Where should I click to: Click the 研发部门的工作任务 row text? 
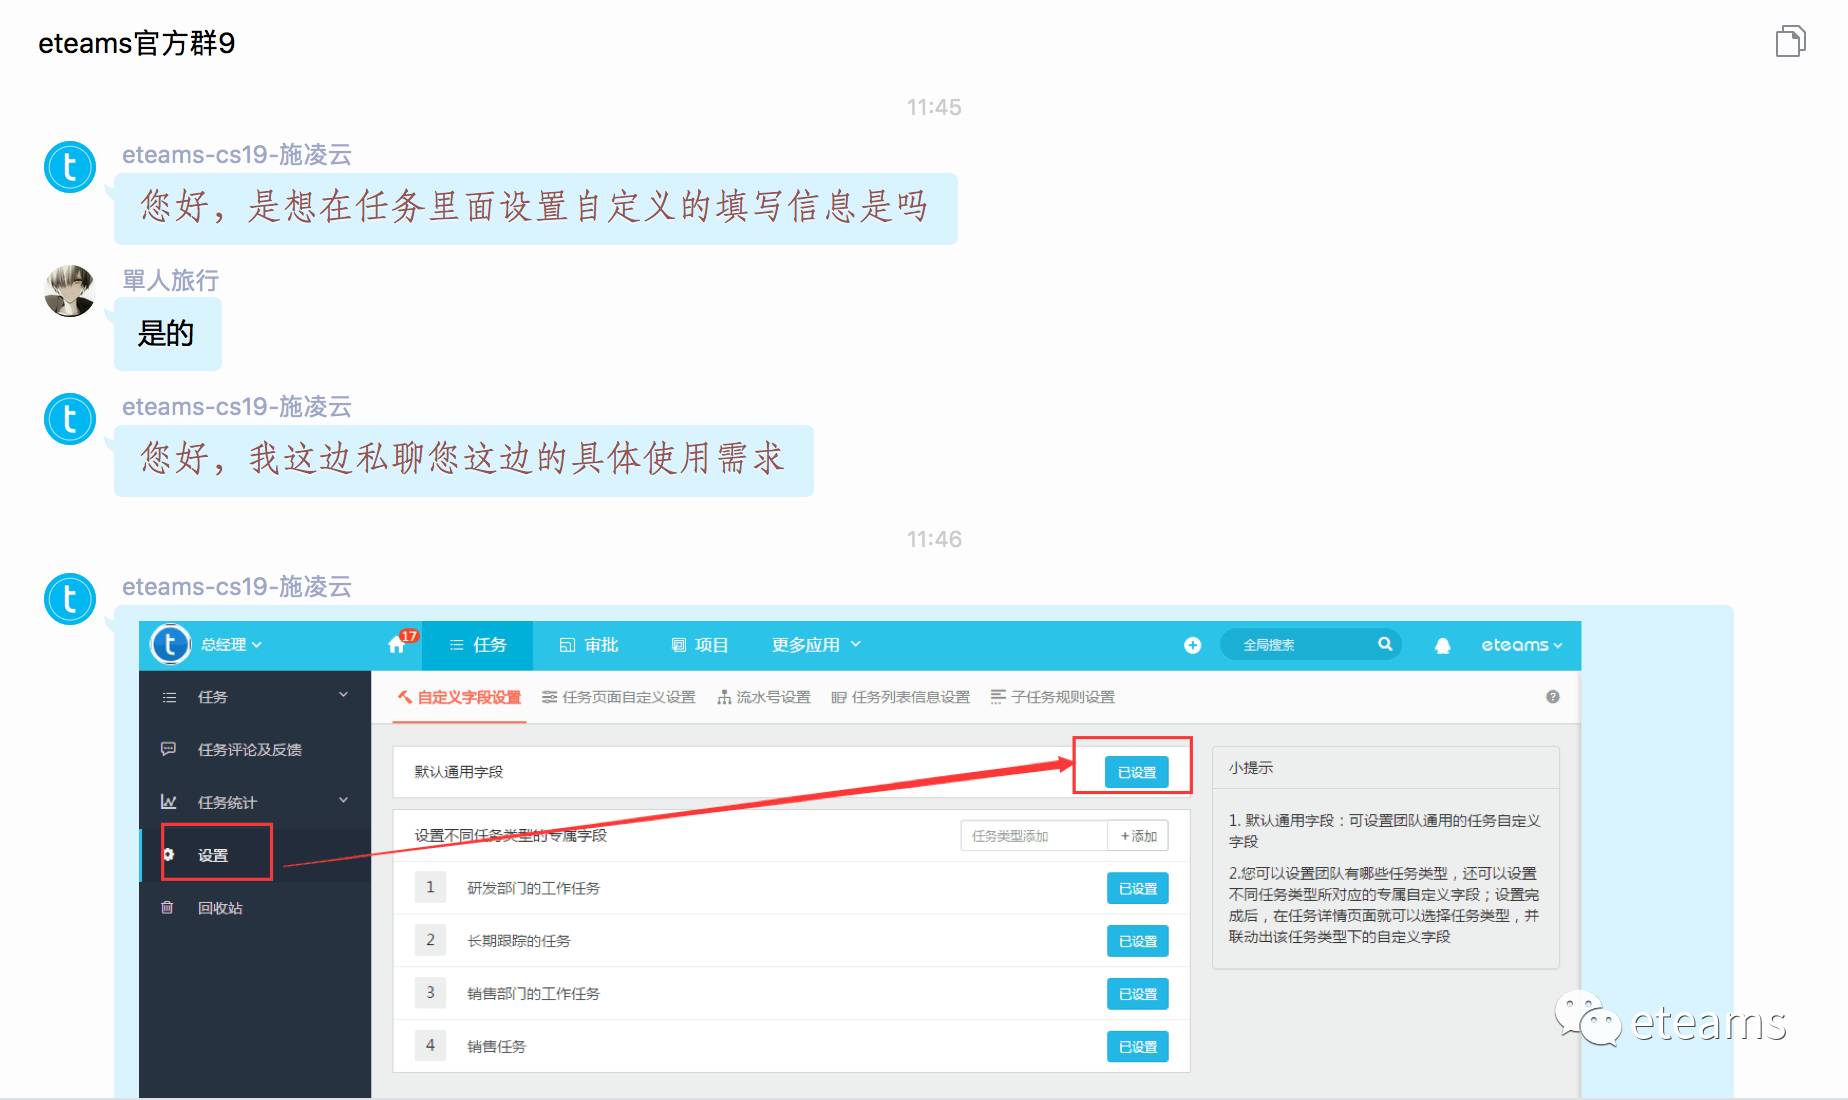click(x=533, y=888)
